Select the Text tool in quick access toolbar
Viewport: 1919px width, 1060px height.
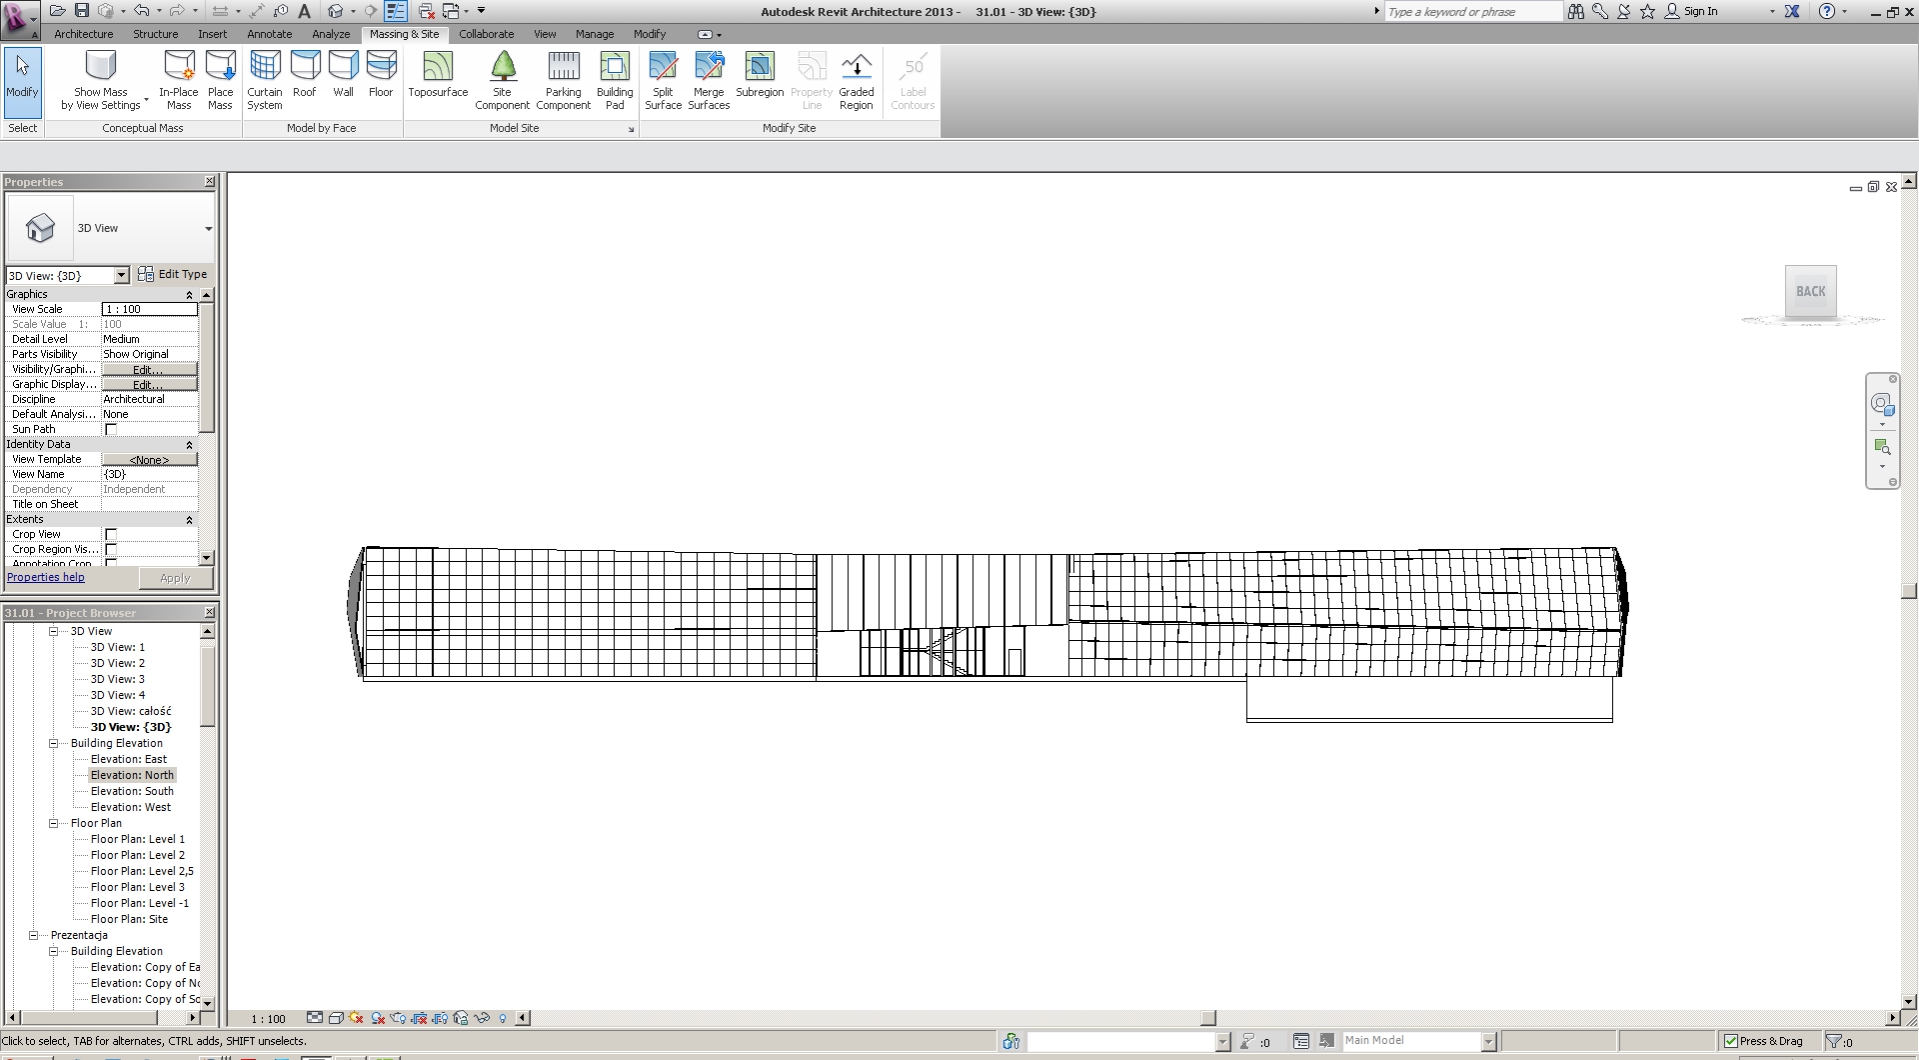304,11
